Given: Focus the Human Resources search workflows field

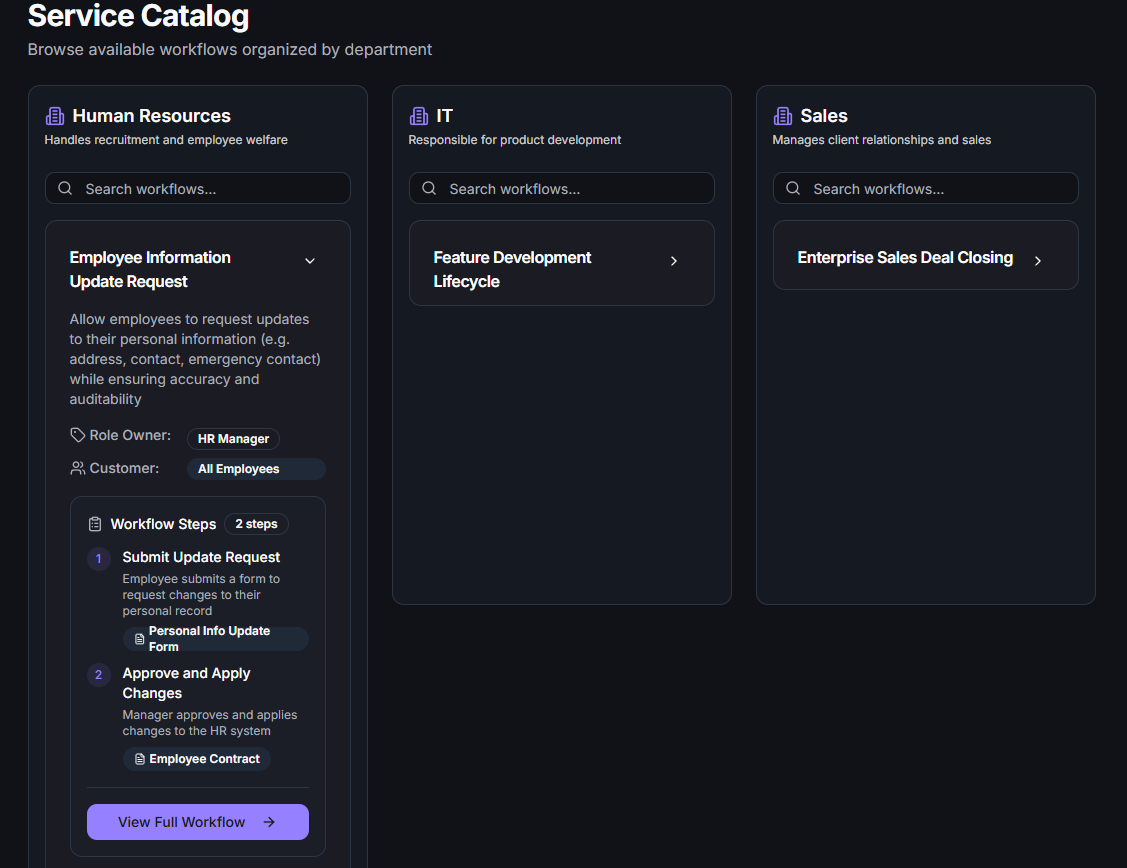Looking at the screenshot, I should (x=210, y=189).
